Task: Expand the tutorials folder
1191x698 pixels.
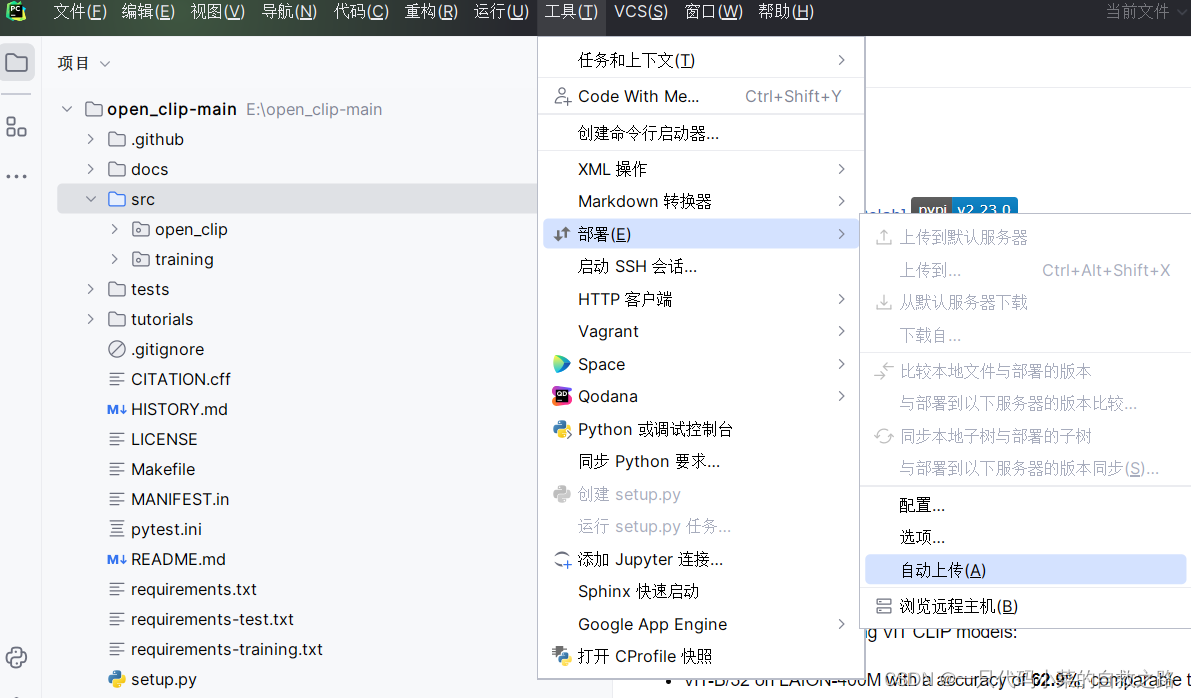Action: coord(90,319)
